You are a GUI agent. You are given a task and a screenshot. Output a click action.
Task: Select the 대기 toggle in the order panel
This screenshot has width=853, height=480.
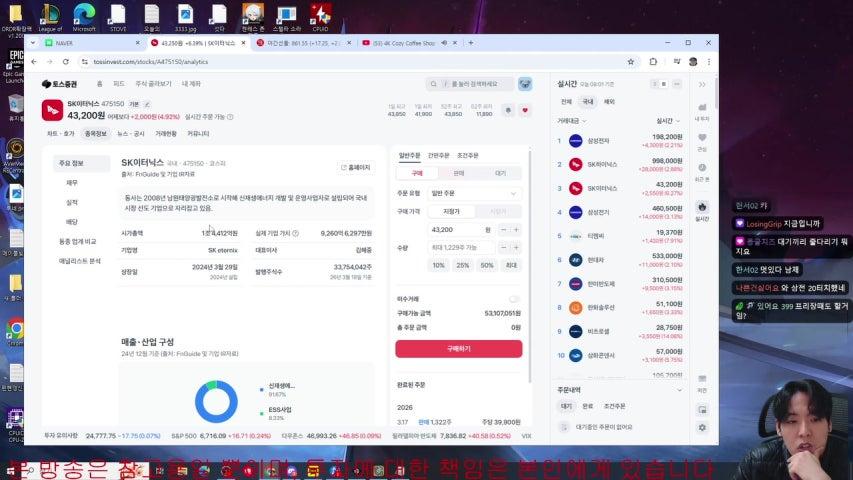pyautogui.click(x=500, y=173)
